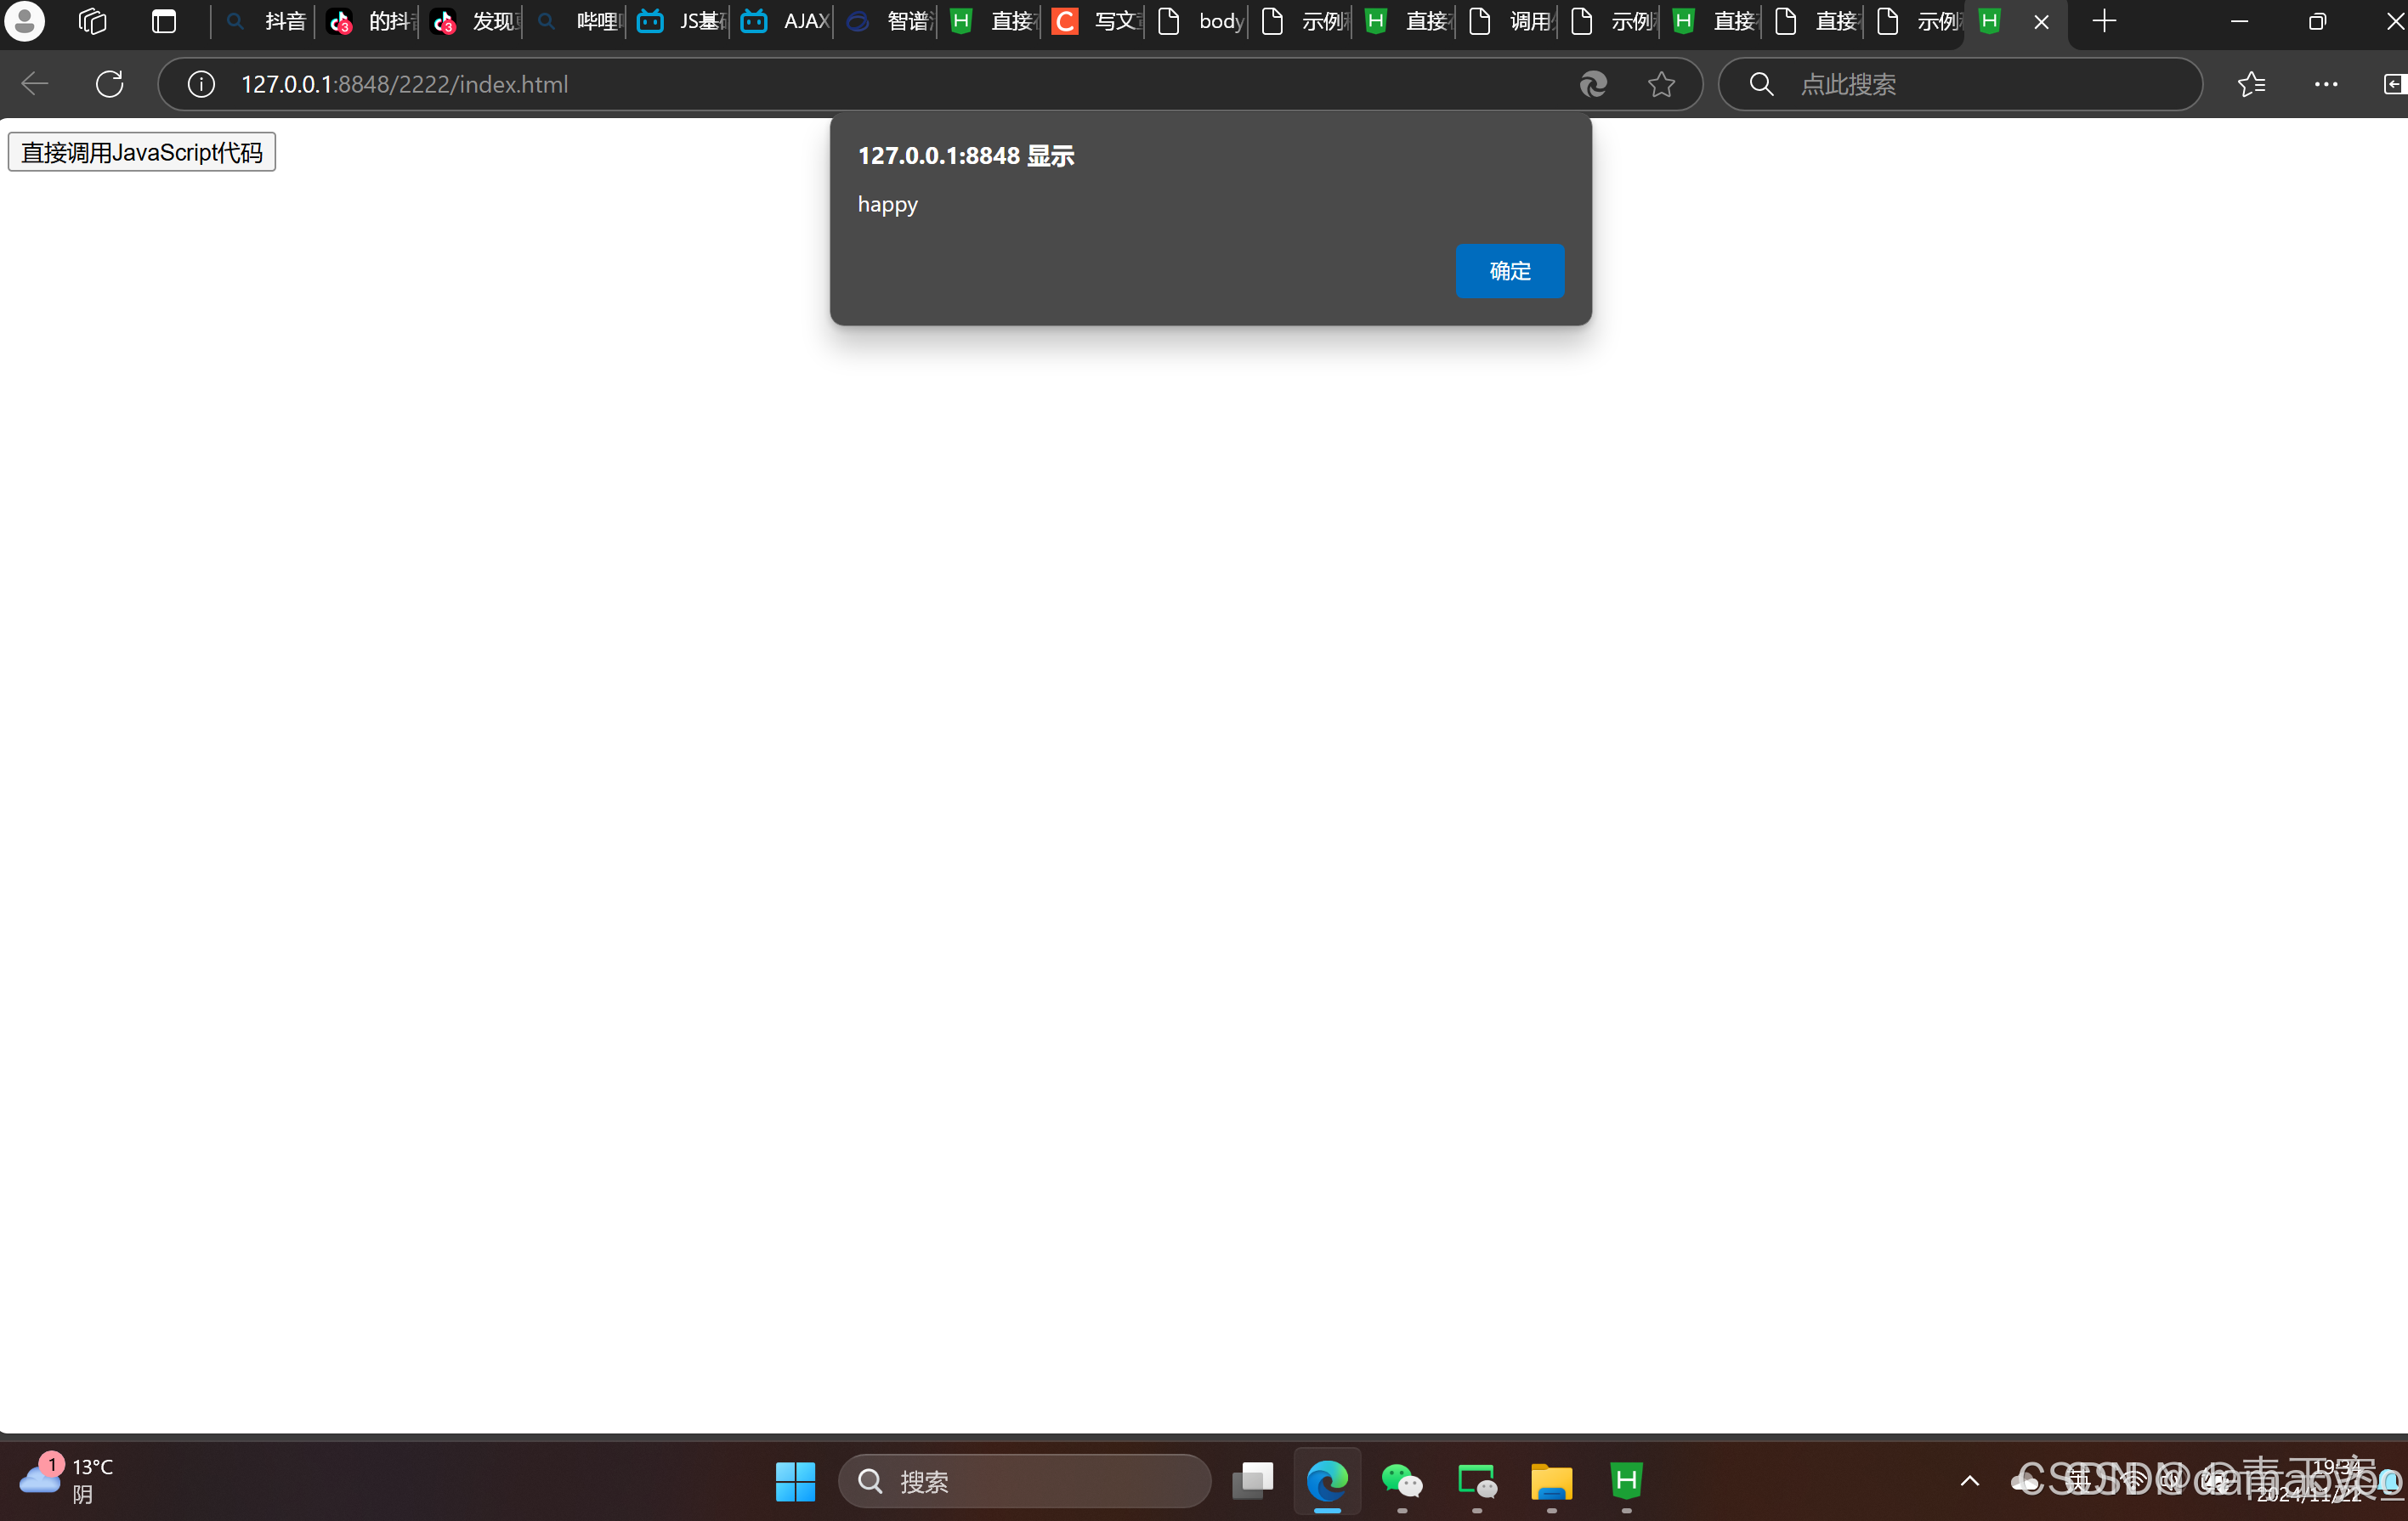
Task: Expand the system tray hidden icons chevron
Action: point(1969,1481)
